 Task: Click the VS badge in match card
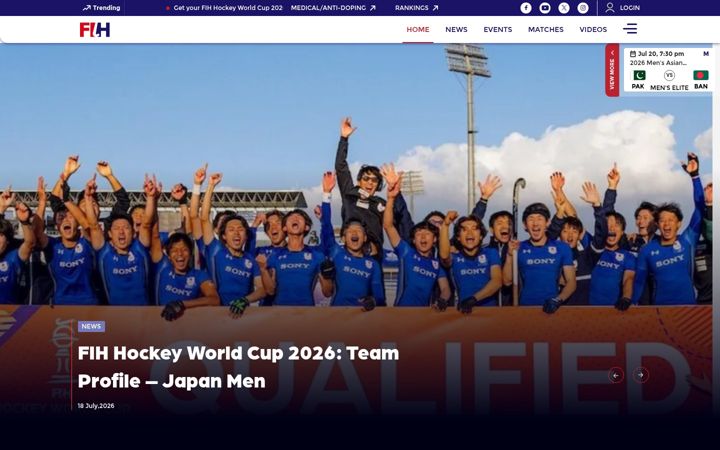pos(669,75)
